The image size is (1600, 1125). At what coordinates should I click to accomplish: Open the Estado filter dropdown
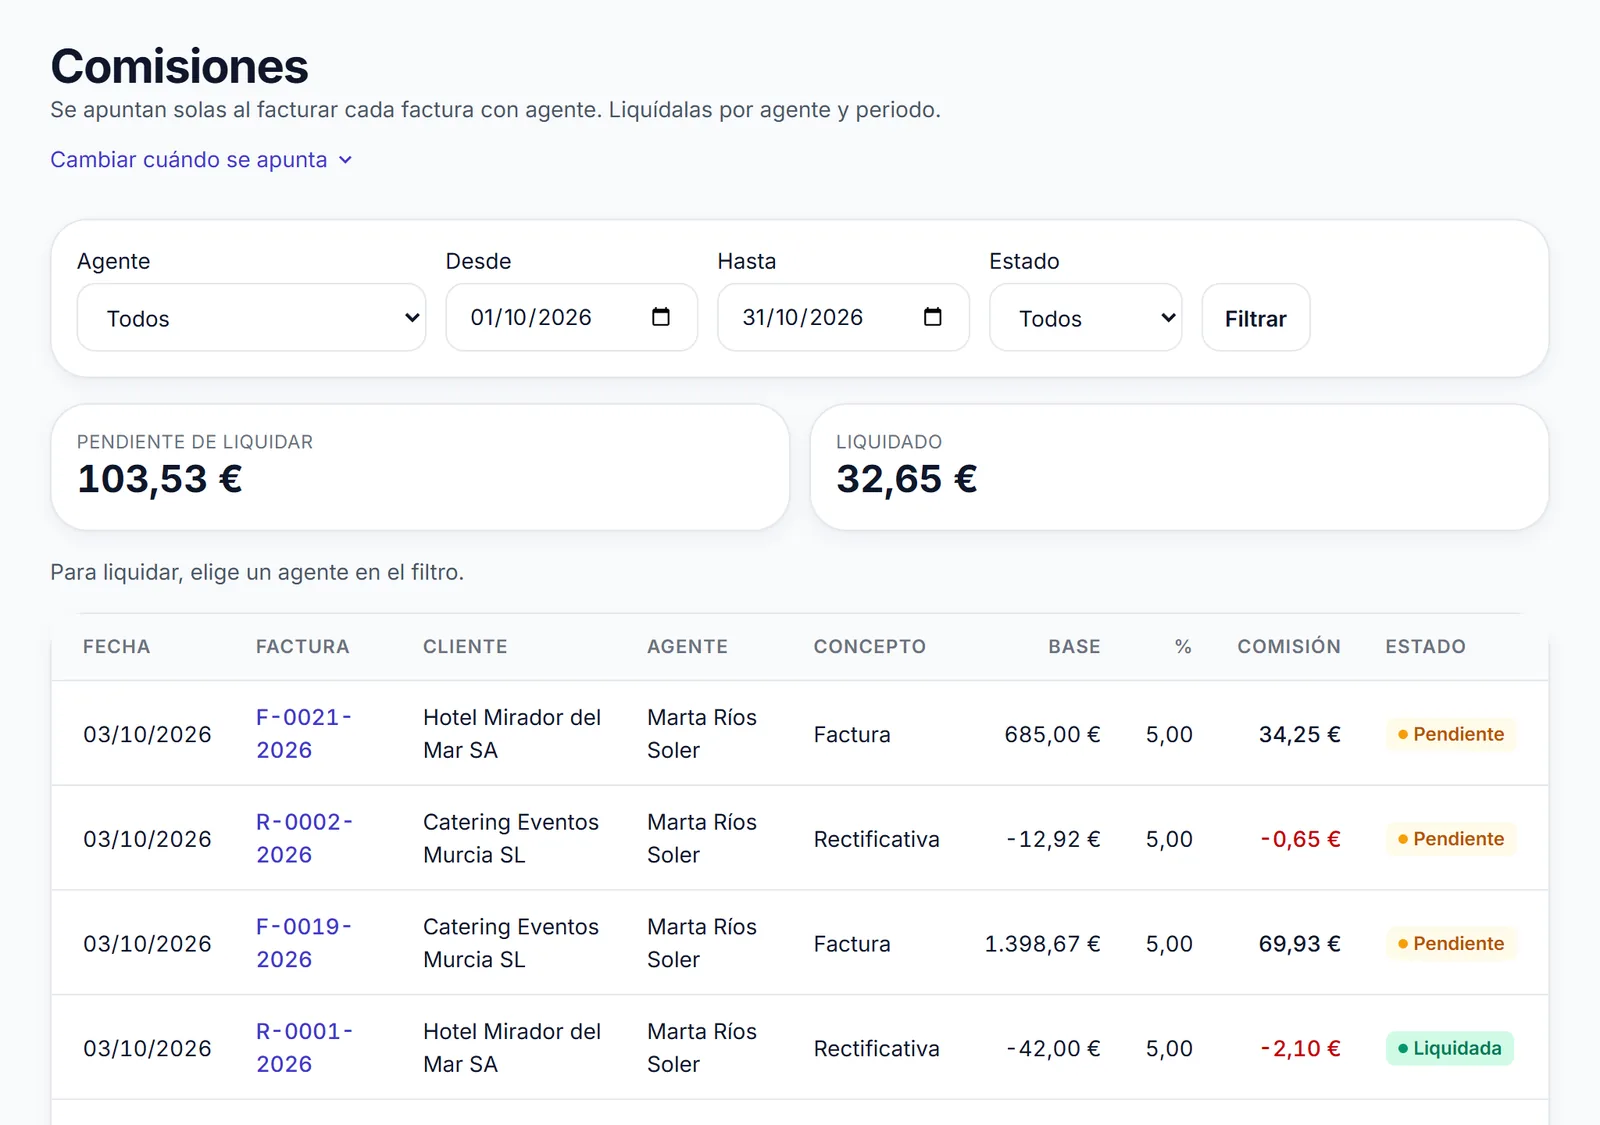(x=1086, y=318)
